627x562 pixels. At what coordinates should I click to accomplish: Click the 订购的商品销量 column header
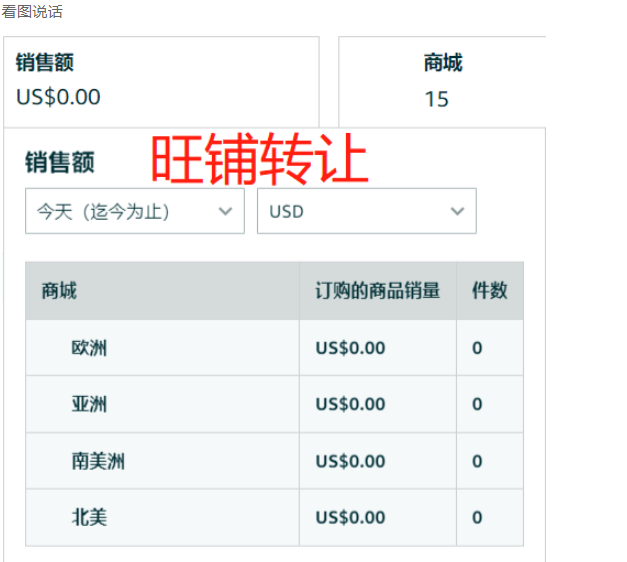point(377,291)
